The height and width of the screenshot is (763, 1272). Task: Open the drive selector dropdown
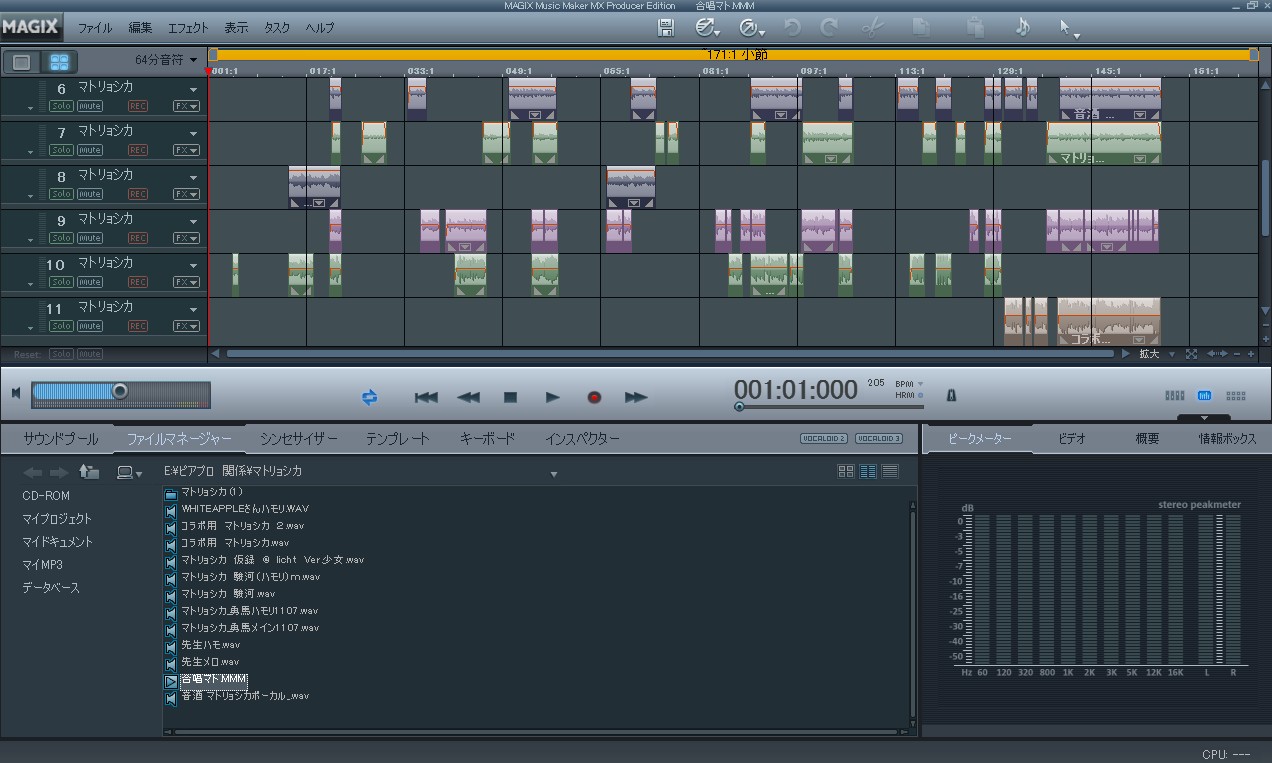pos(130,472)
